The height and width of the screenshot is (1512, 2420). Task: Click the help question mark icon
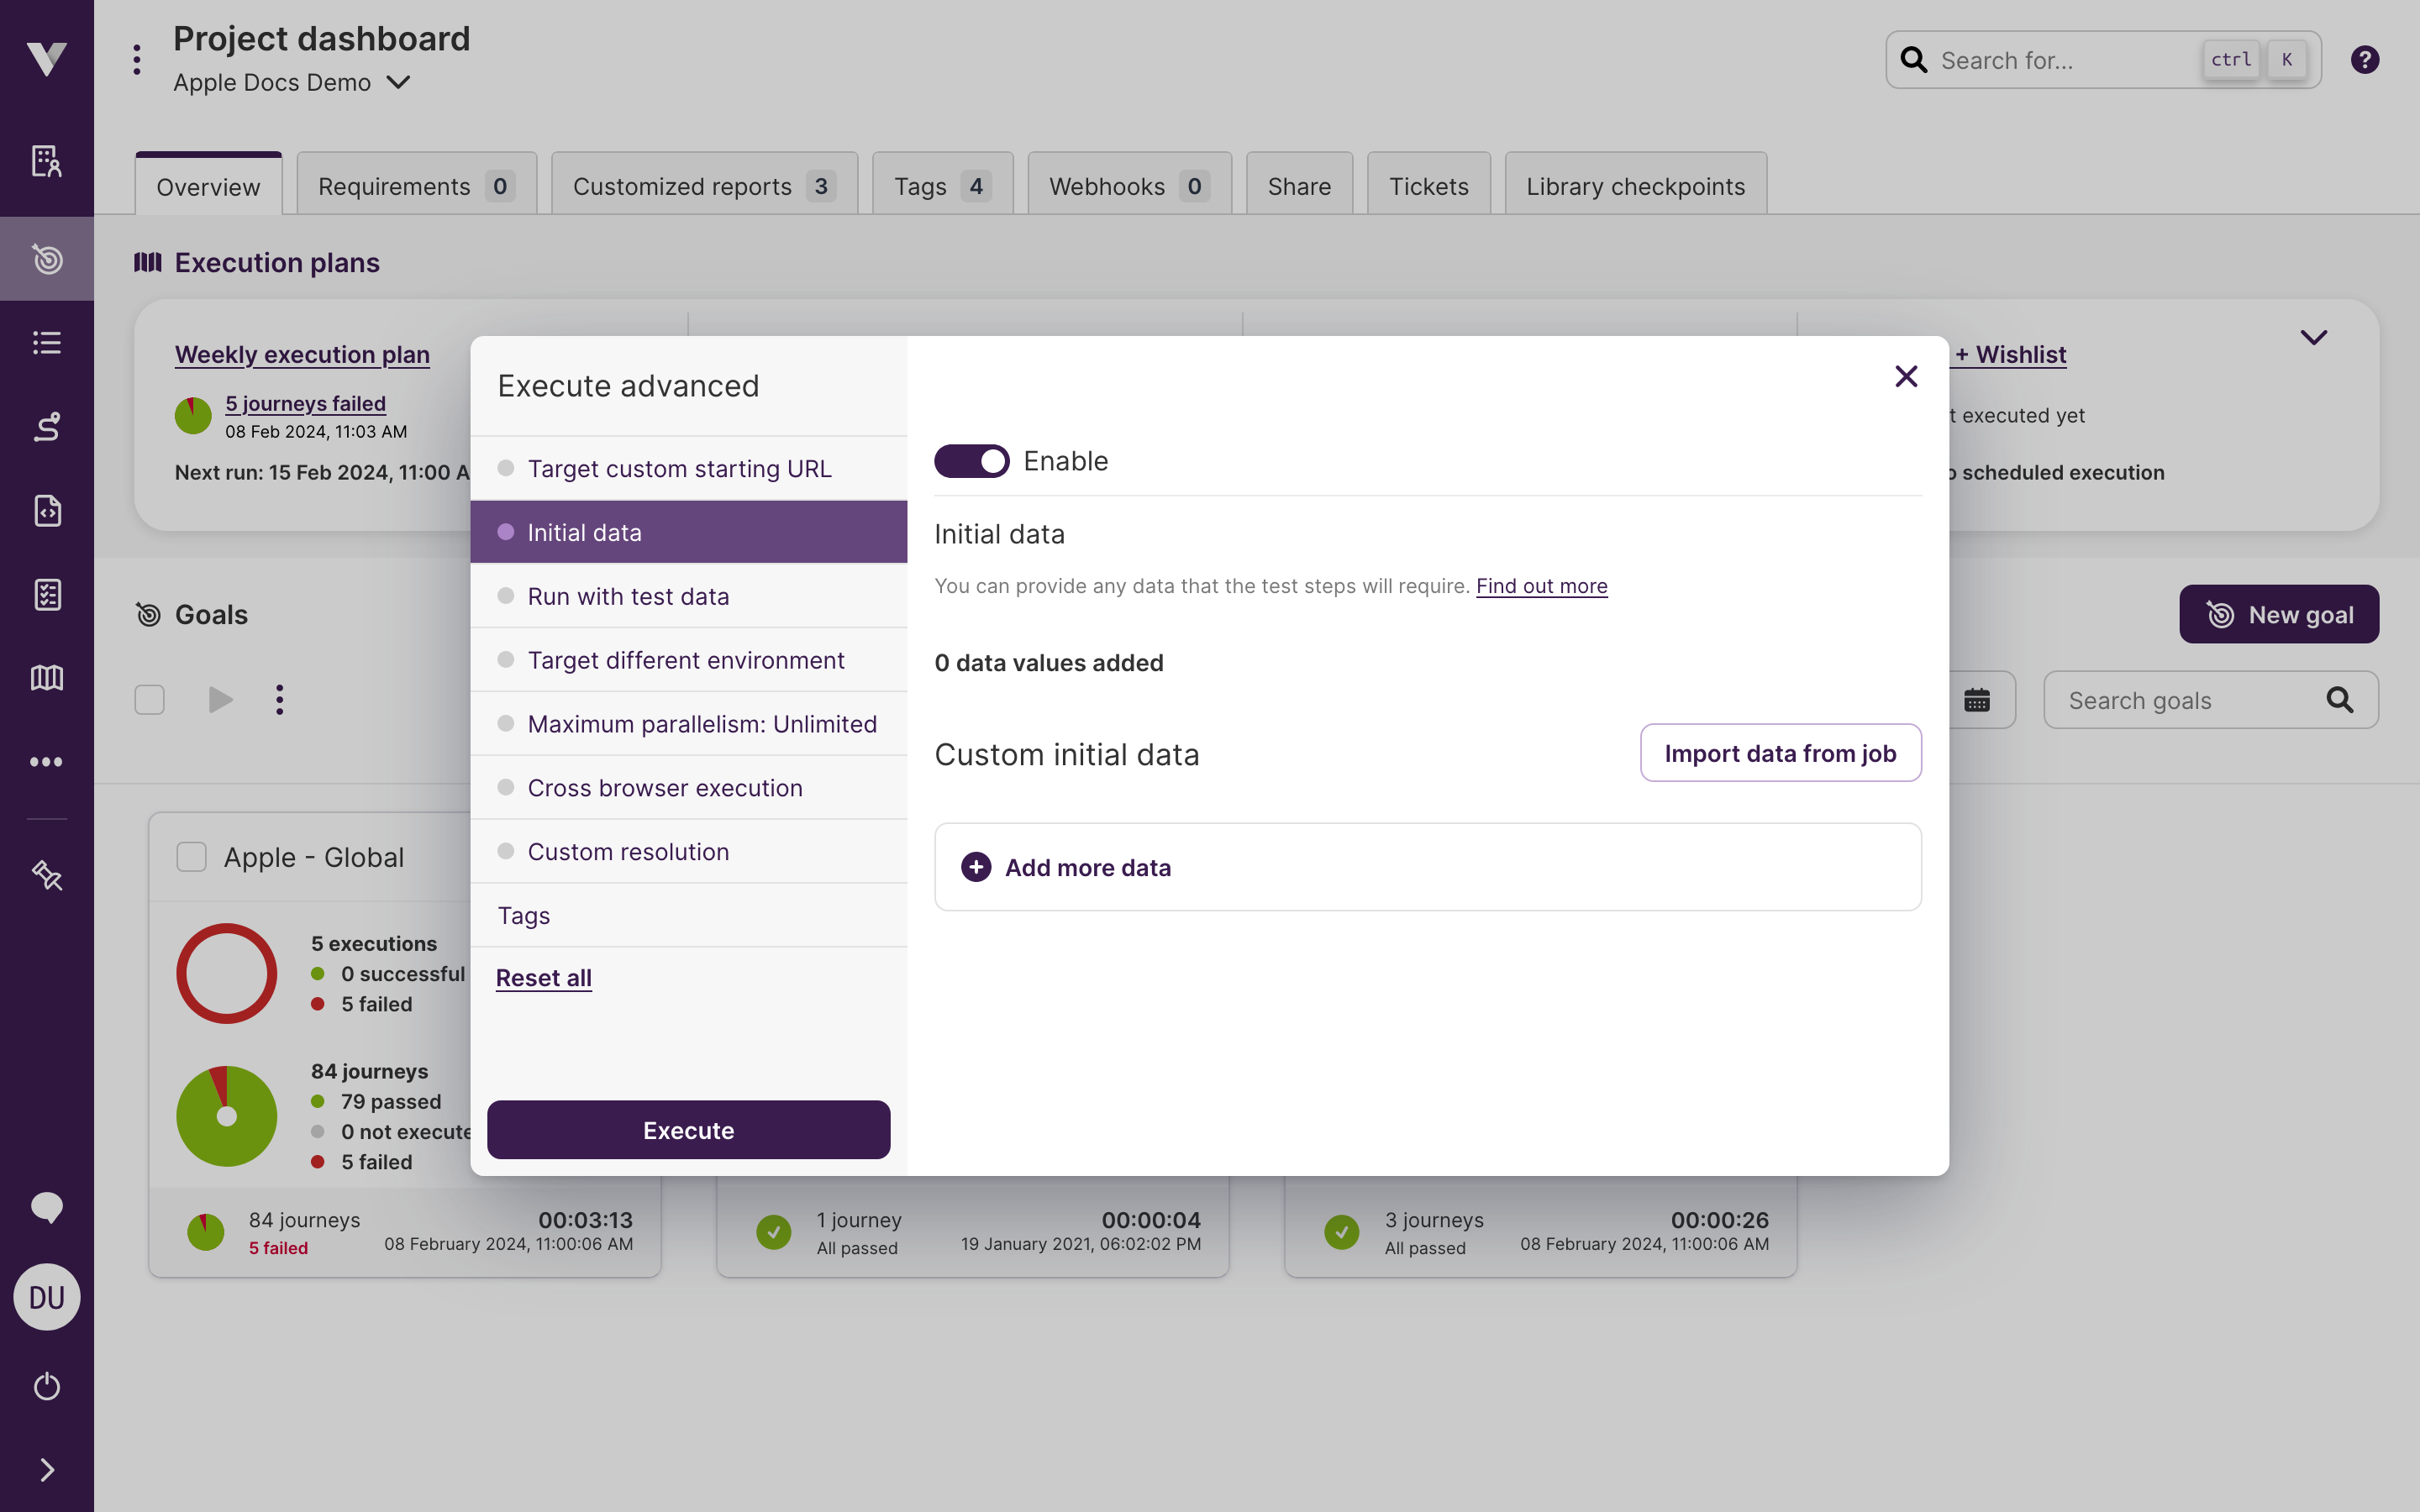tap(2365, 60)
